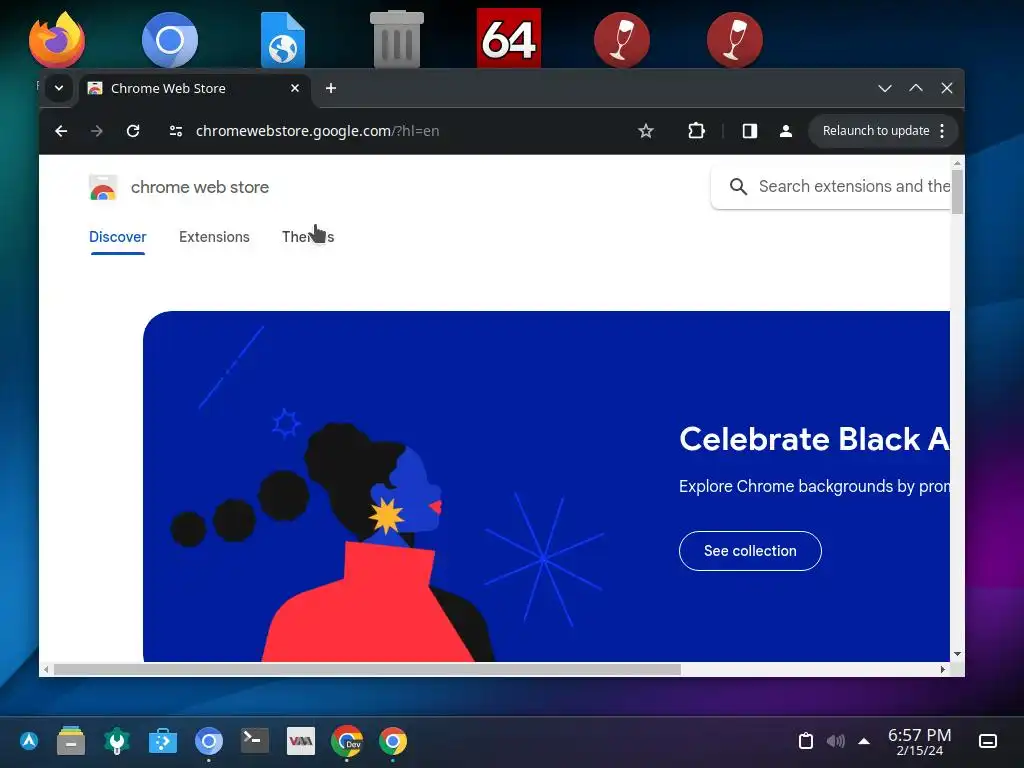The image size is (1024, 768).
Task: Launch the second Wine glass desktop icon
Action: click(735, 39)
